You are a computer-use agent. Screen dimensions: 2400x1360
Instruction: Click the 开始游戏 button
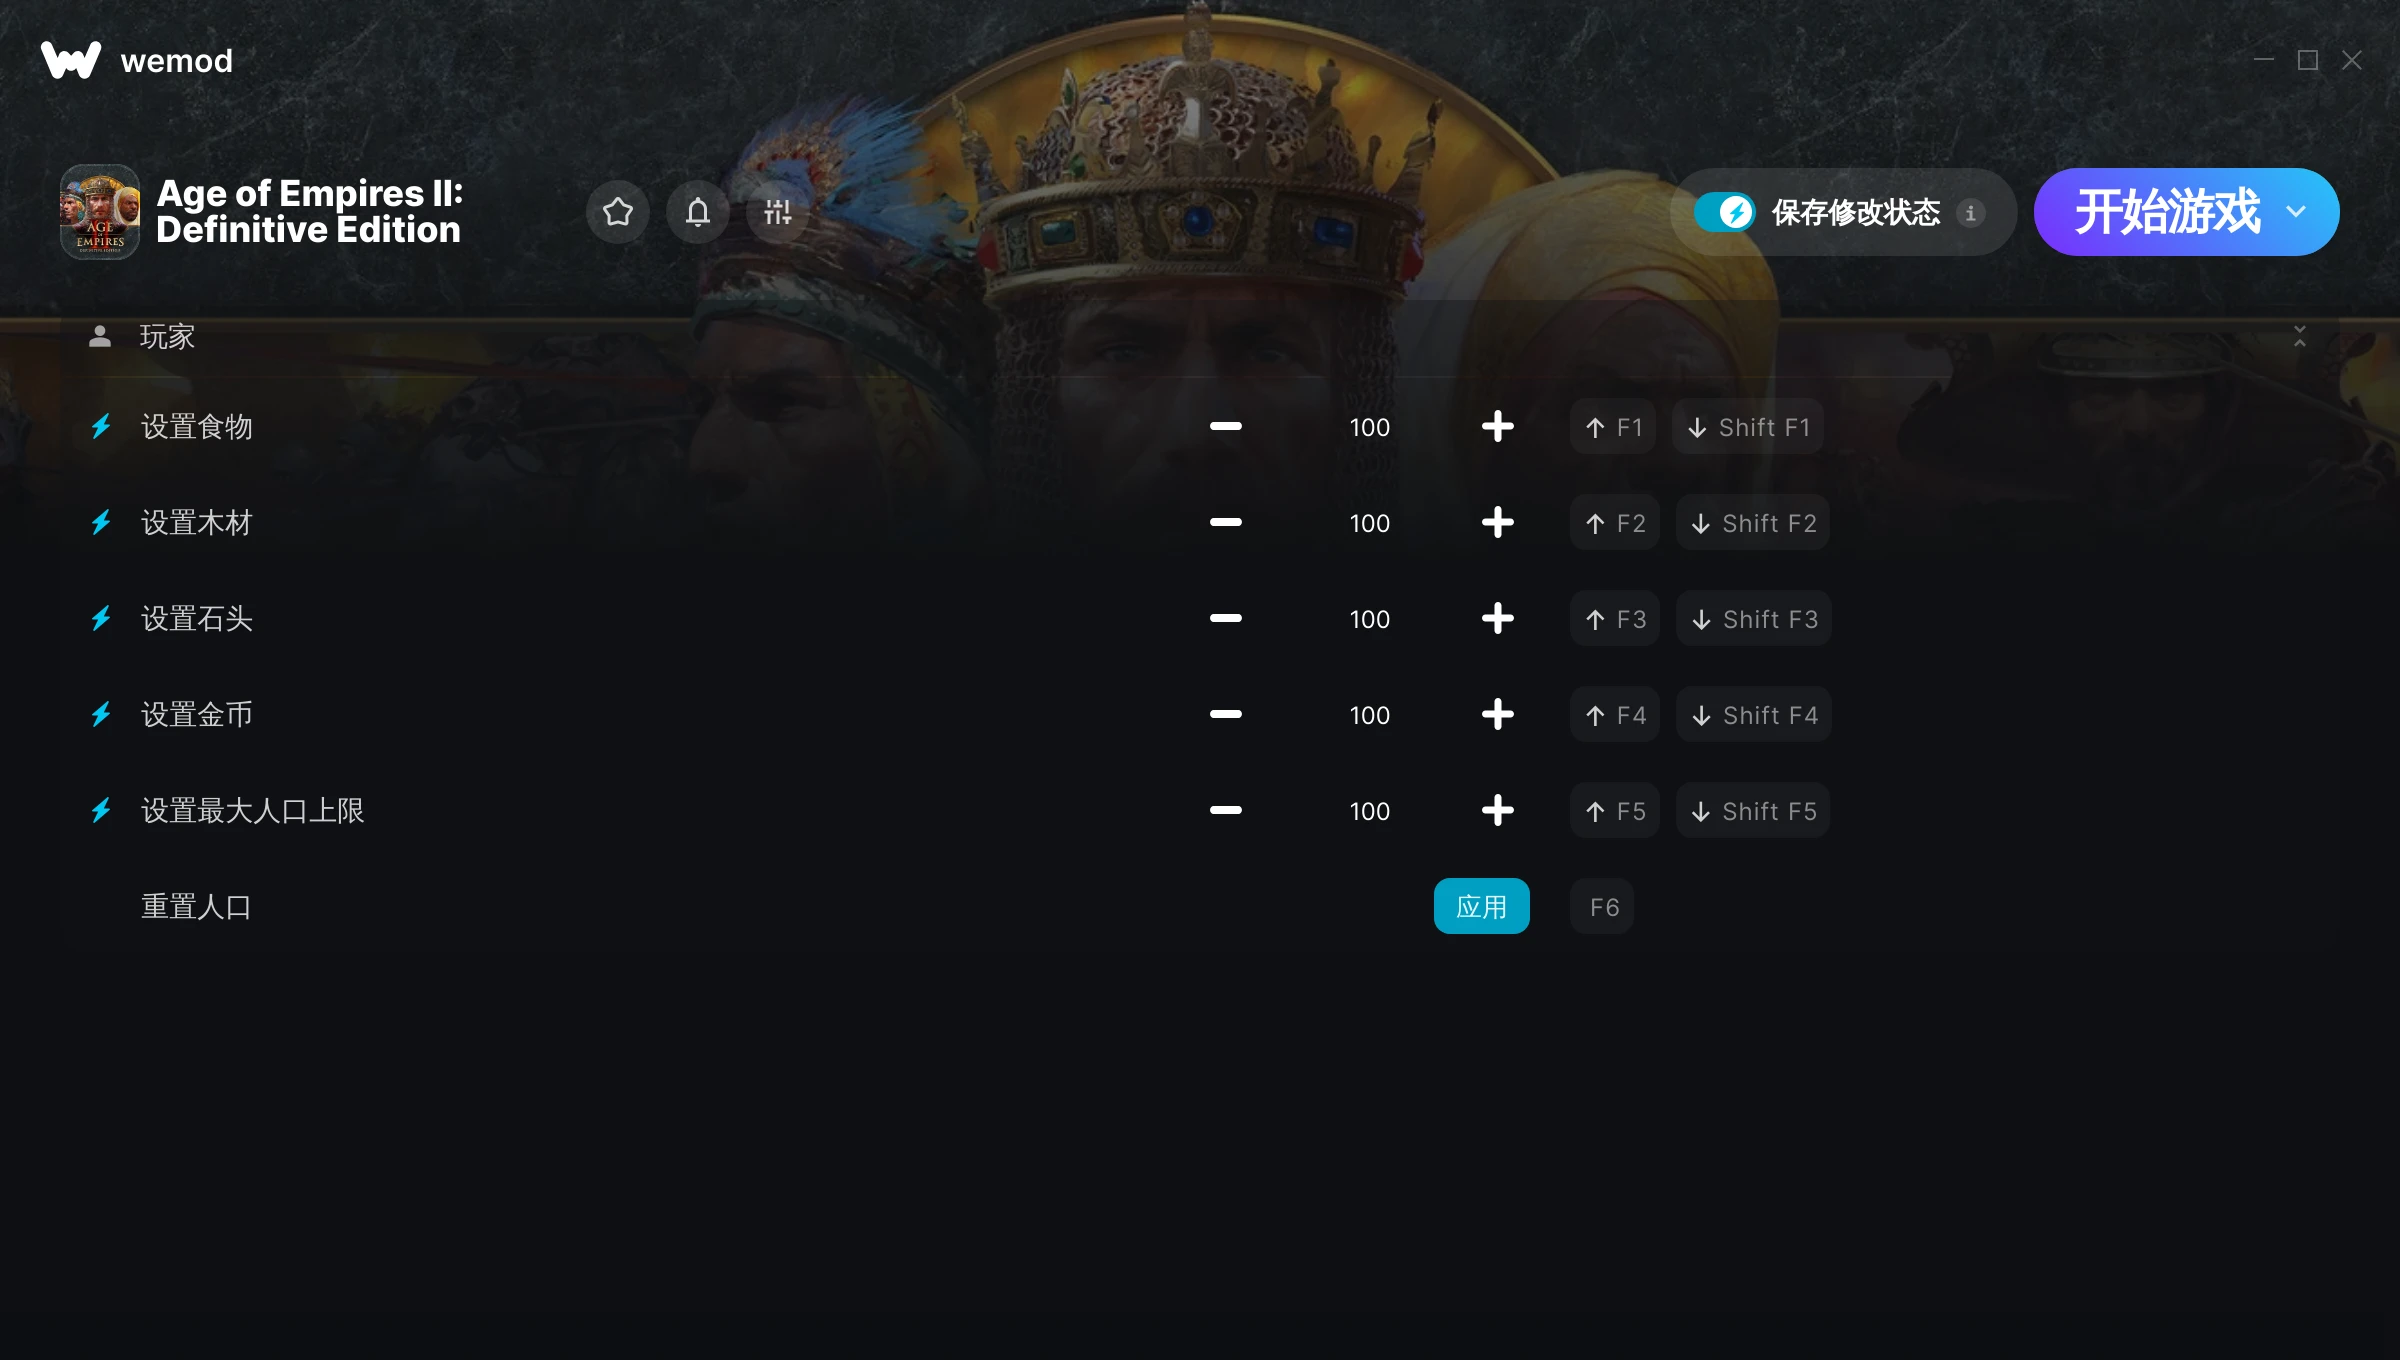click(x=2166, y=212)
